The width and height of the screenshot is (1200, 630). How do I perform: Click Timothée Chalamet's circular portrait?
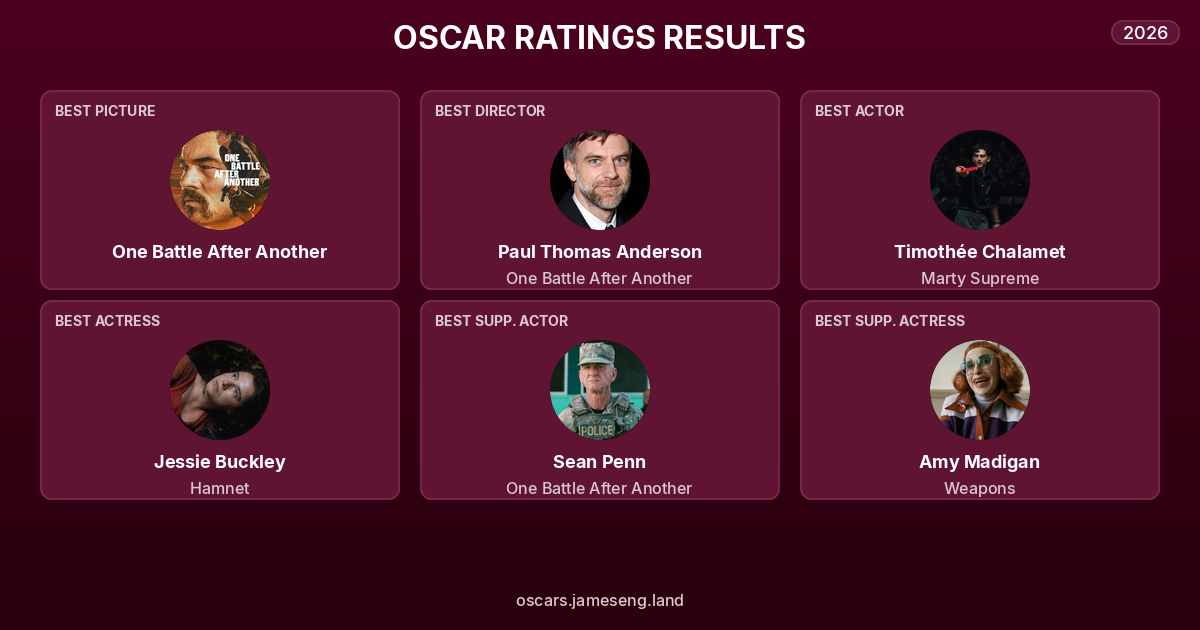click(x=980, y=180)
